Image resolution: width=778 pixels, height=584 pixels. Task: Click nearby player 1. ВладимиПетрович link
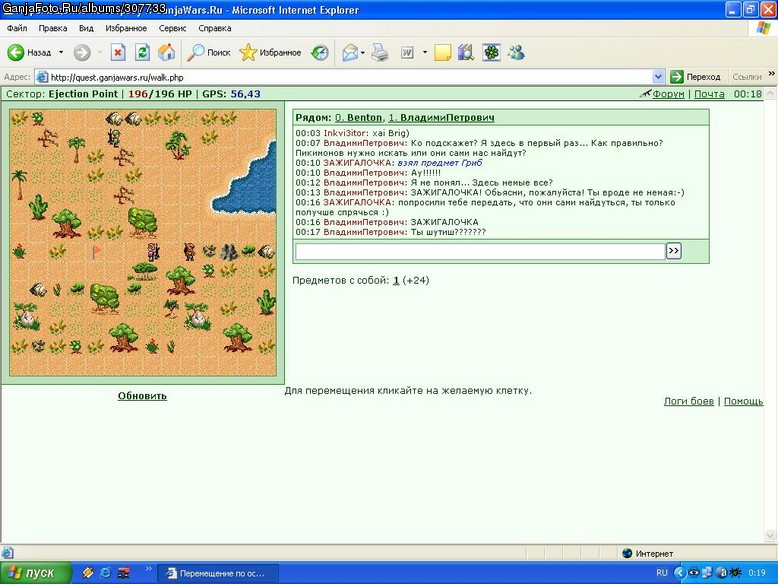coord(441,118)
